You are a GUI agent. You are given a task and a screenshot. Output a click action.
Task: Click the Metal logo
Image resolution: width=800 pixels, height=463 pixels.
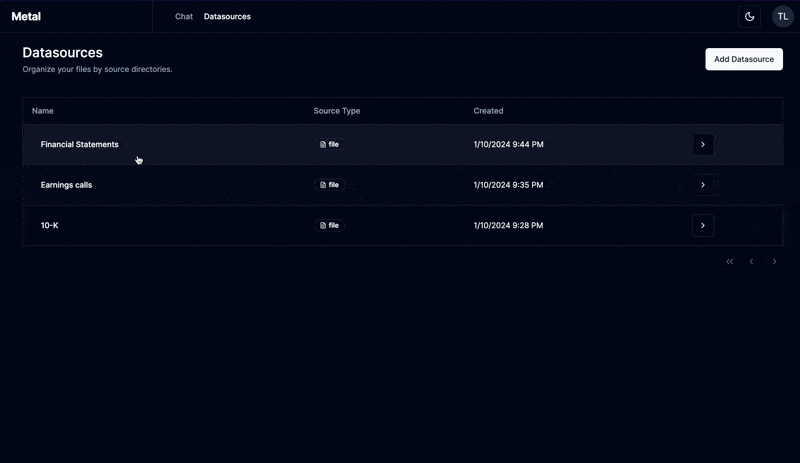coord(26,16)
